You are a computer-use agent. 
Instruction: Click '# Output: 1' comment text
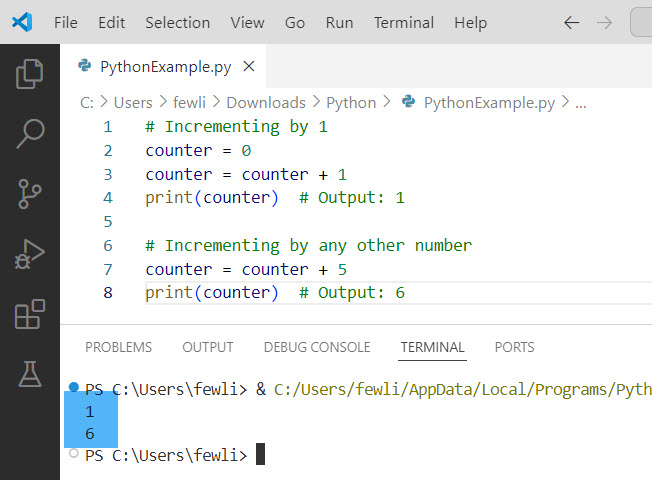point(352,198)
